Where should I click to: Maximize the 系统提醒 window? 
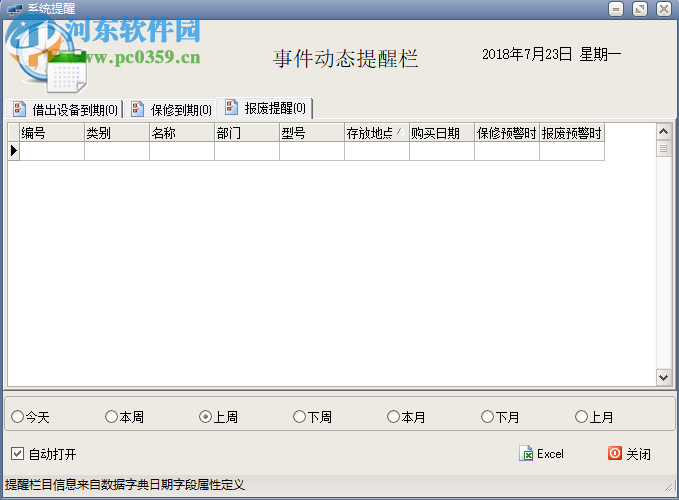pyautogui.click(x=640, y=9)
